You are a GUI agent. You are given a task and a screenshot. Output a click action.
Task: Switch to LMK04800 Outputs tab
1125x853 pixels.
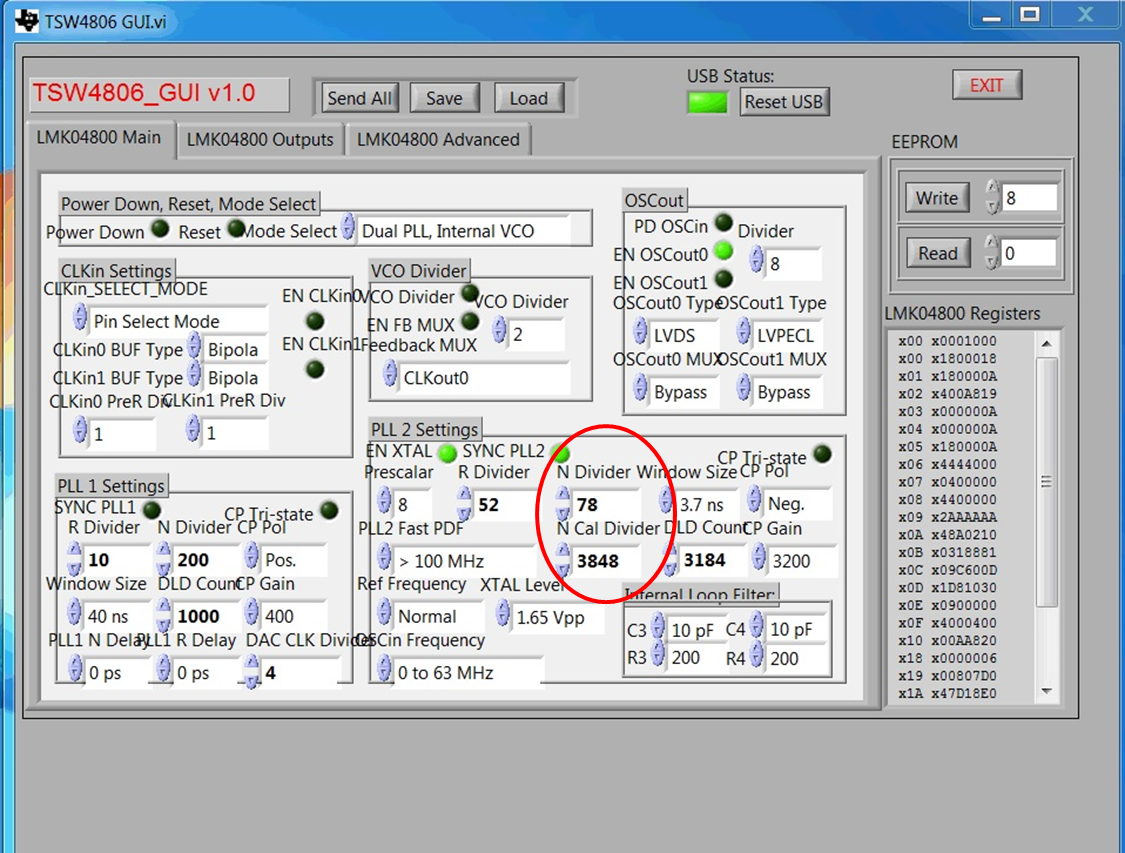[x=260, y=140]
